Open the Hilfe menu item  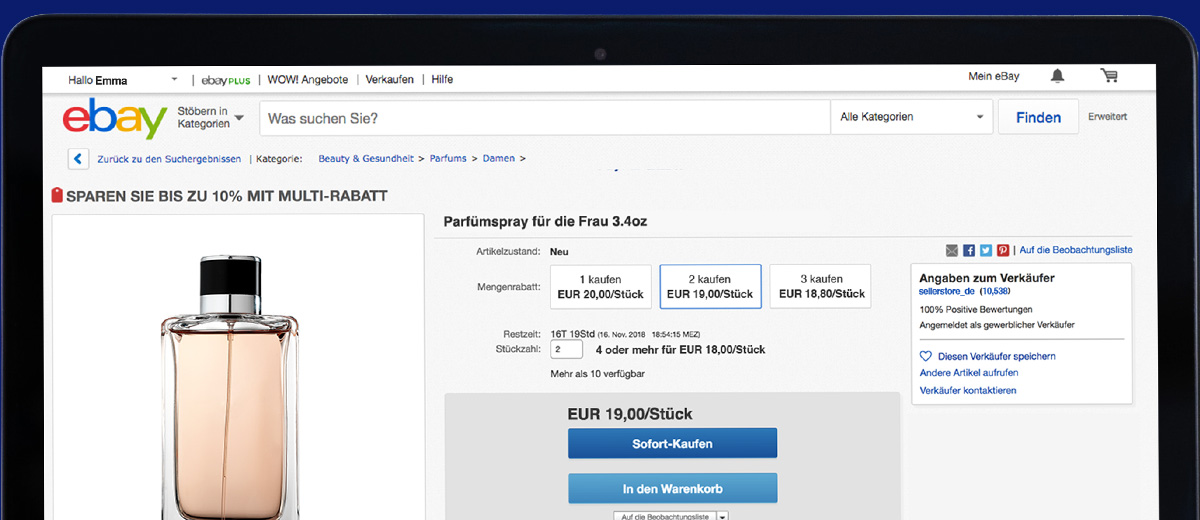442,80
